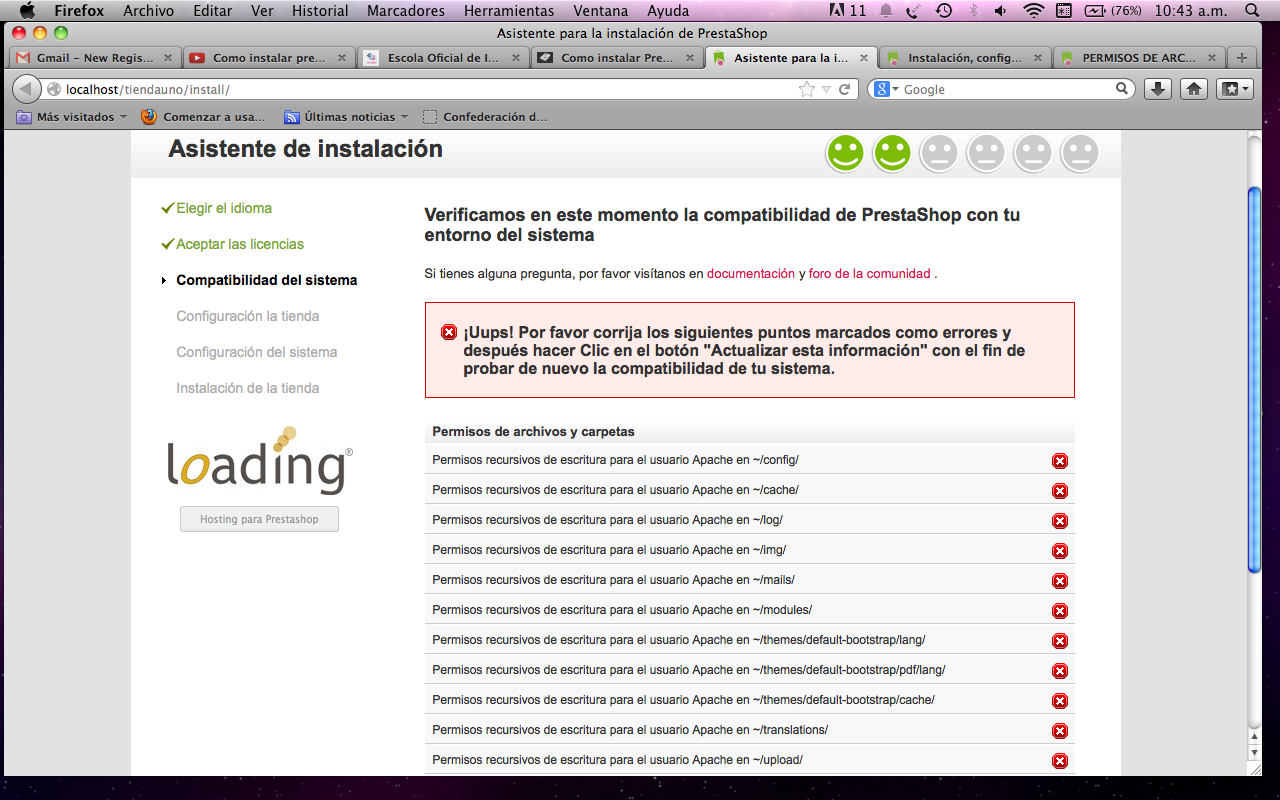Click the error icon for ~/translations/ row
This screenshot has width=1280, height=800.
1060,731
